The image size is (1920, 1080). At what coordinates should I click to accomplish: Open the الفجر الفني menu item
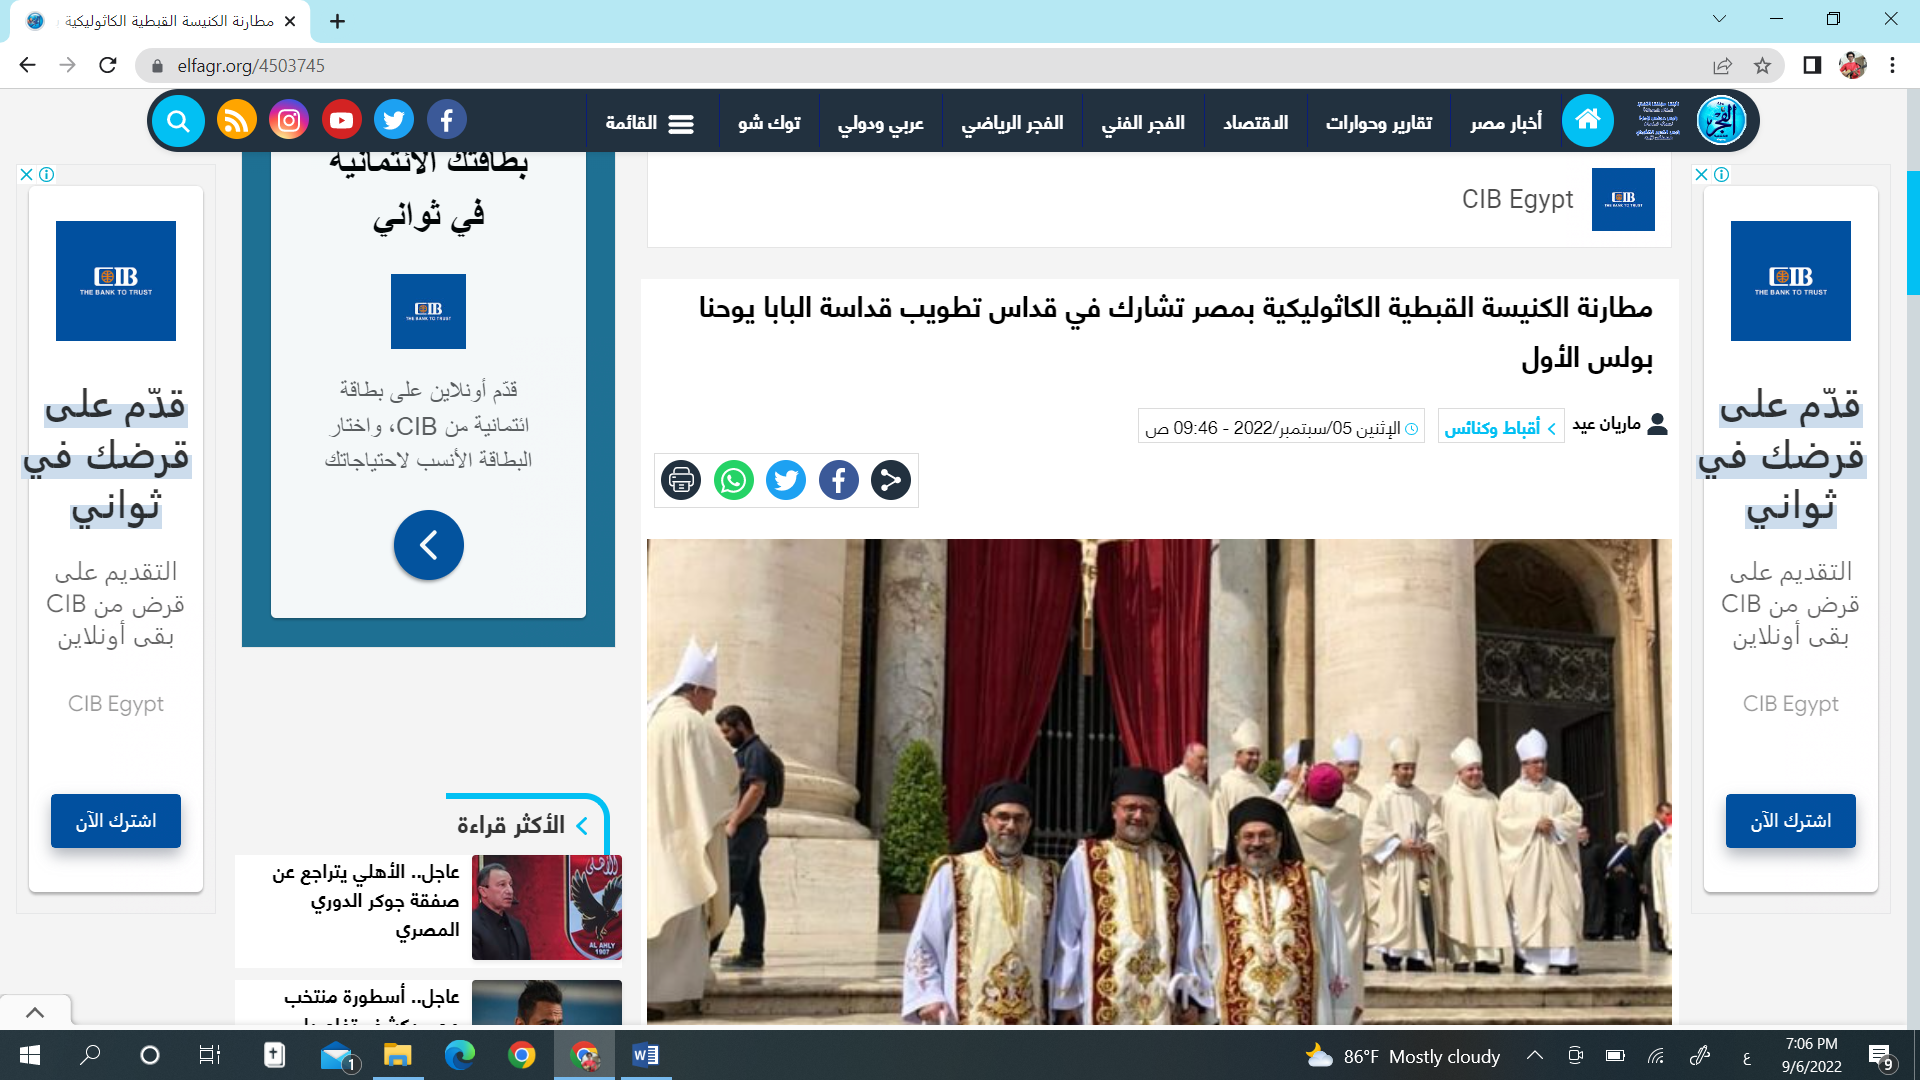coord(1143,122)
